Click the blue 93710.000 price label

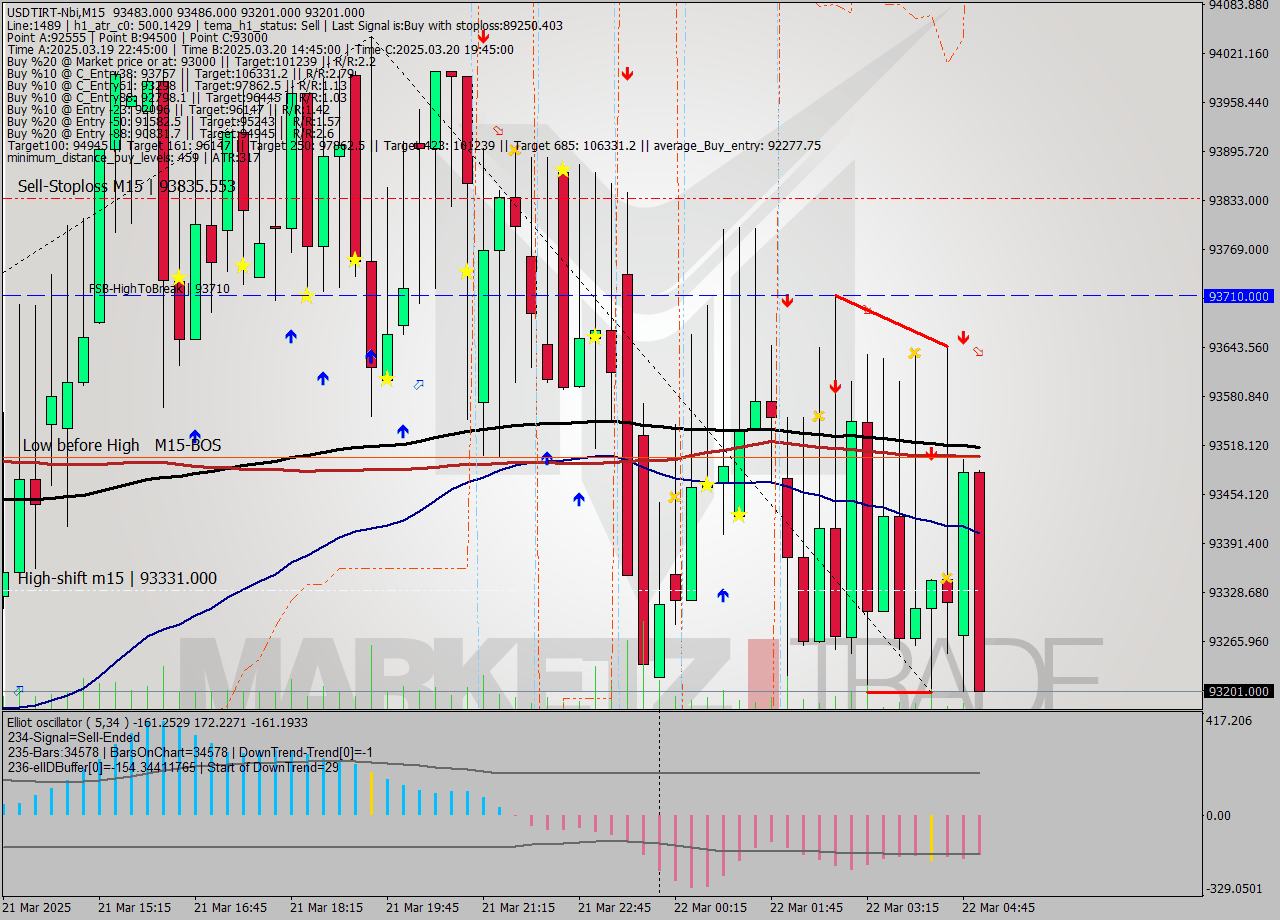click(1237, 296)
